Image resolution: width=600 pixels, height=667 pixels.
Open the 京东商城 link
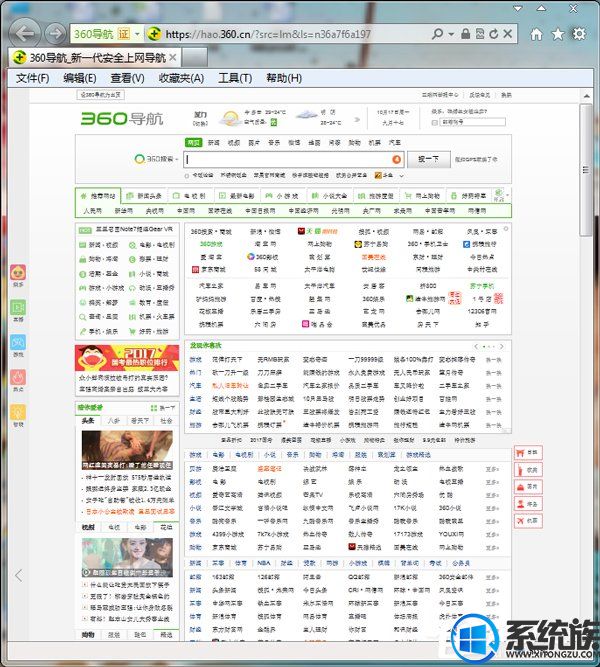click(x=211, y=269)
